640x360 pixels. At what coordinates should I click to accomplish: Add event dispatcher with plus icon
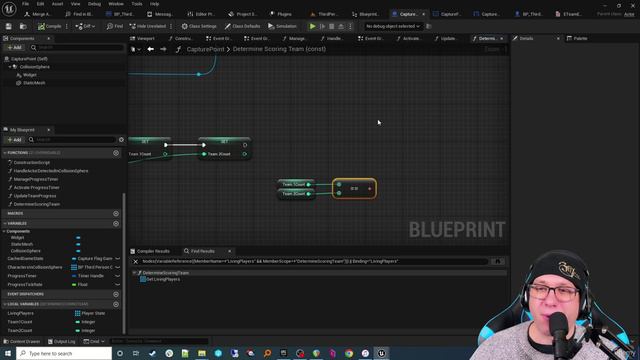pos(116,294)
